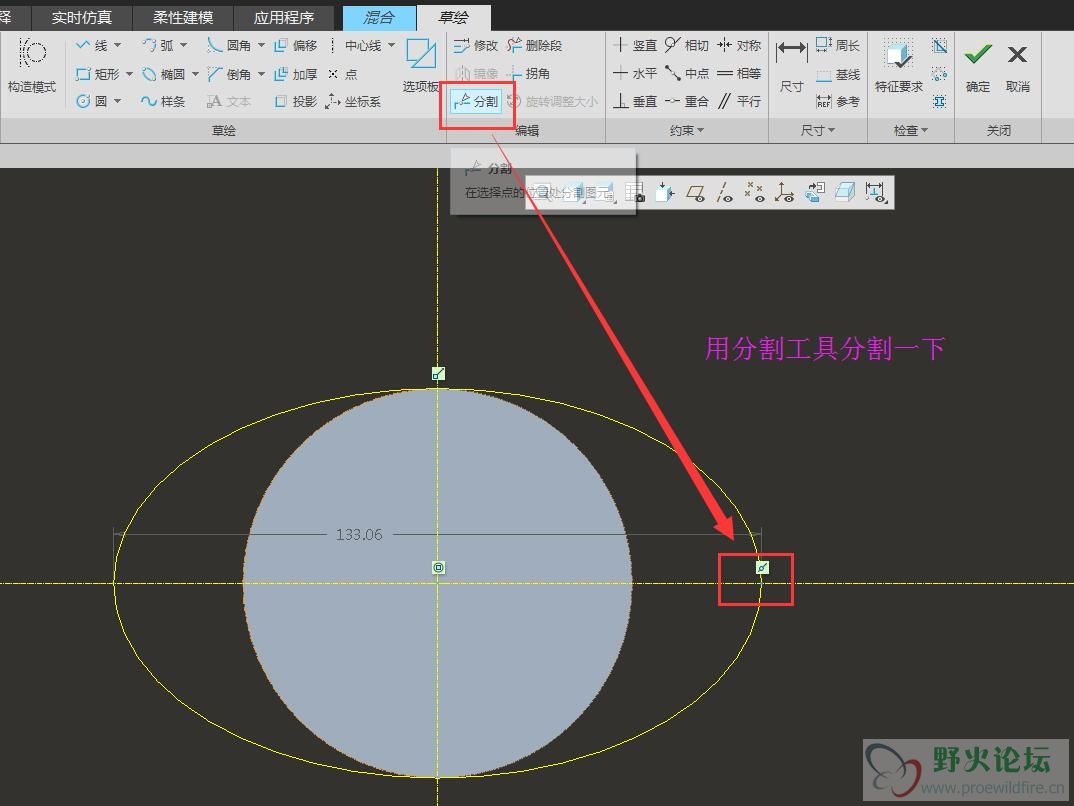The height and width of the screenshot is (806, 1074).
Task: Expand the 线 line type dropdown arrow
Action: (x=117, y=45)
